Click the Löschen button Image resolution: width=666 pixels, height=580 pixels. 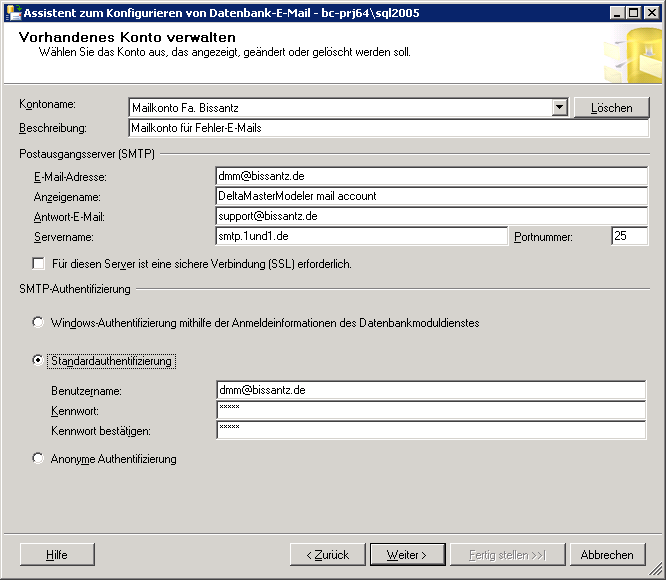click(611, 108)
